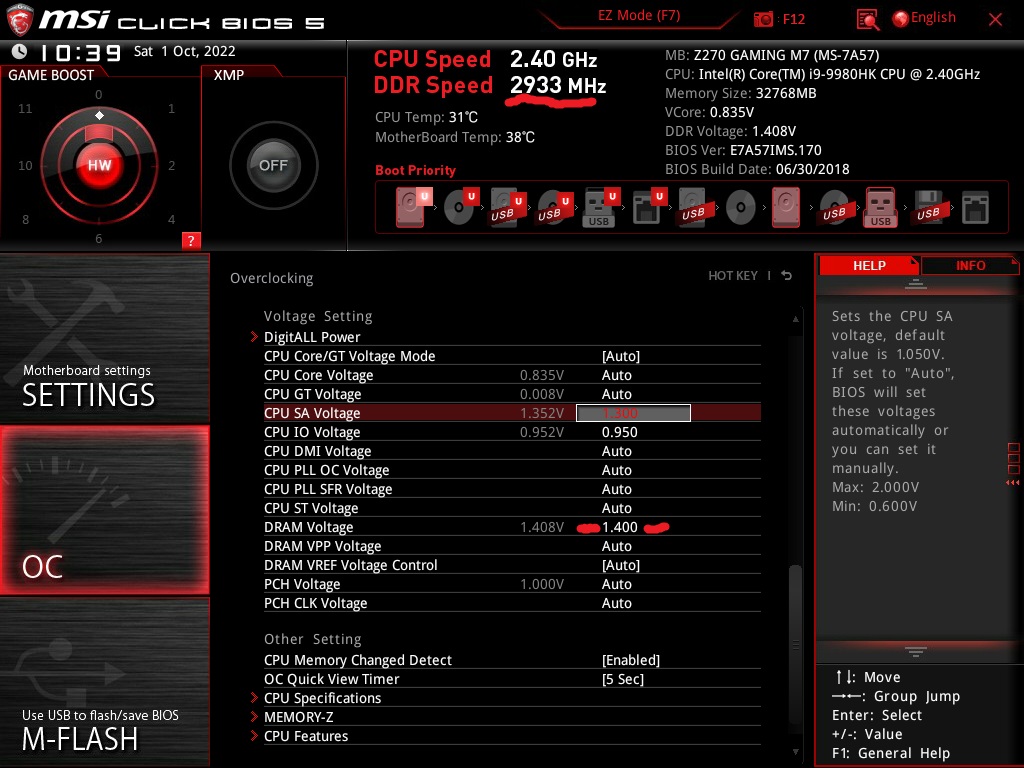1024x768 pixels.
Task: Click the HOT KEY label
Action: pyautogui.click(x=733, y=276)
